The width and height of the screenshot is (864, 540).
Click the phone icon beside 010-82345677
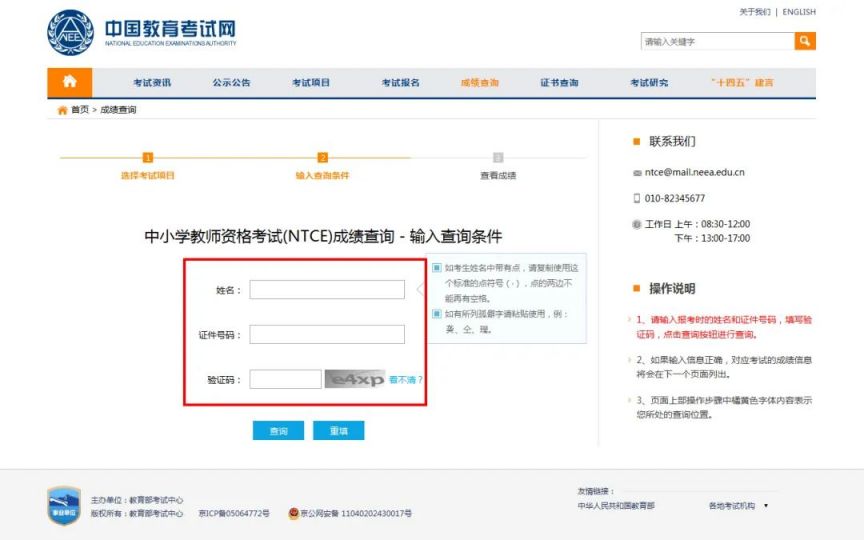click(x=637, y=198)
